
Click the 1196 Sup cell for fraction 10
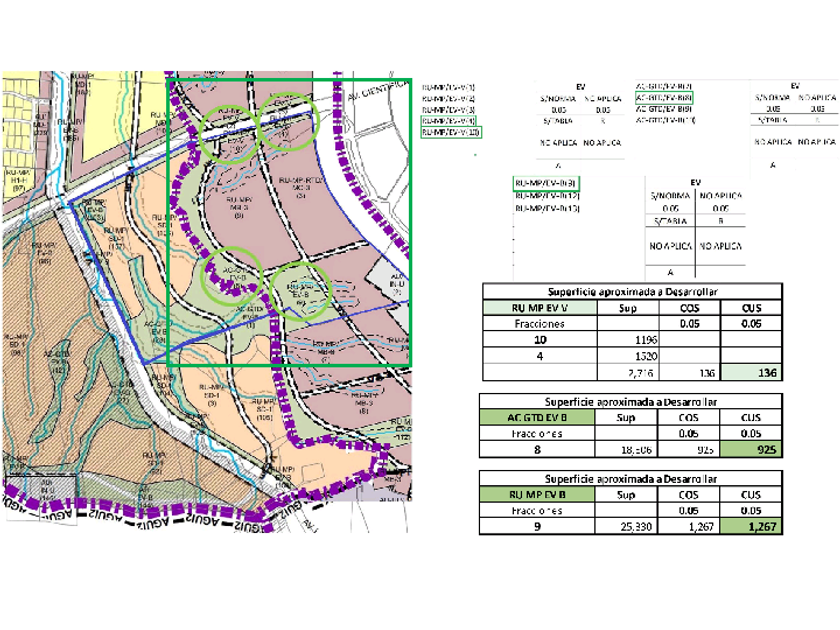click(x=628, y=340)
